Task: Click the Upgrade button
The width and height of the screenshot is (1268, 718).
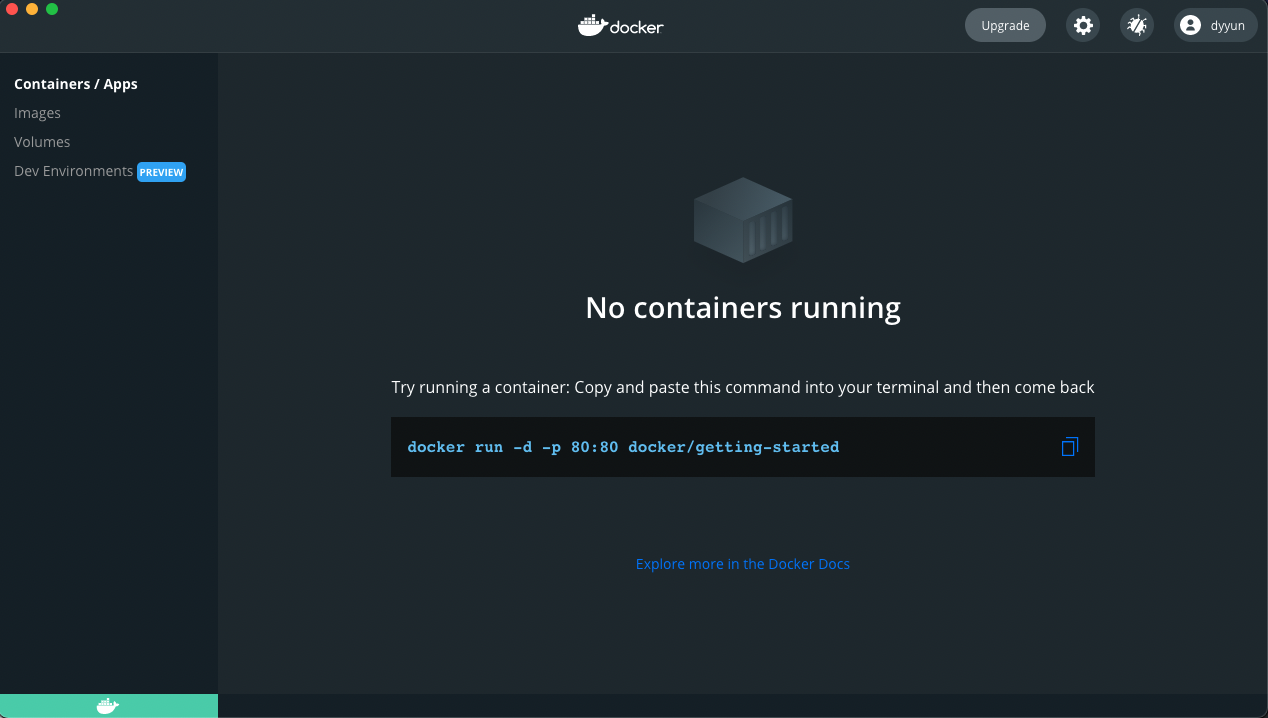Action: pyautogui.click(x=1005, y=25)
